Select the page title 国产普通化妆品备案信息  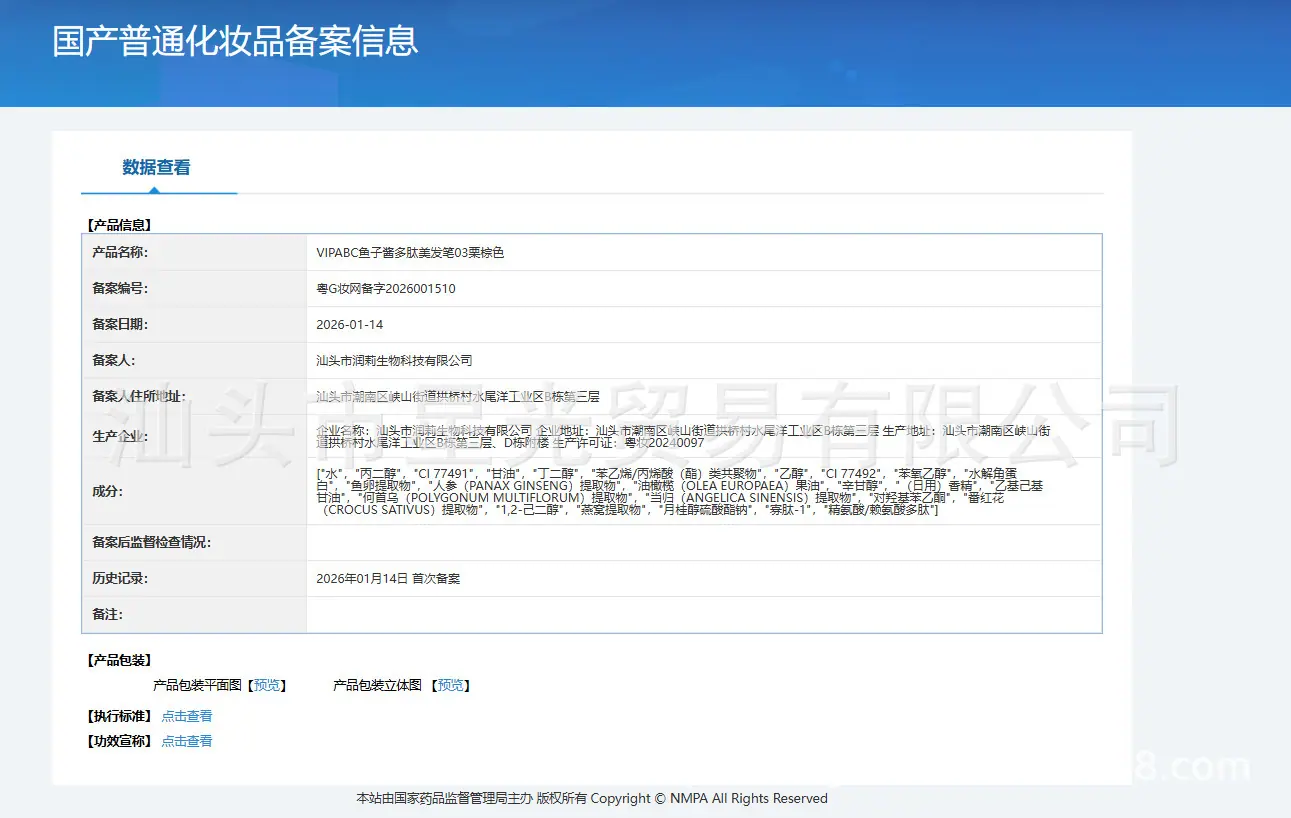click(x=235, y=42)
